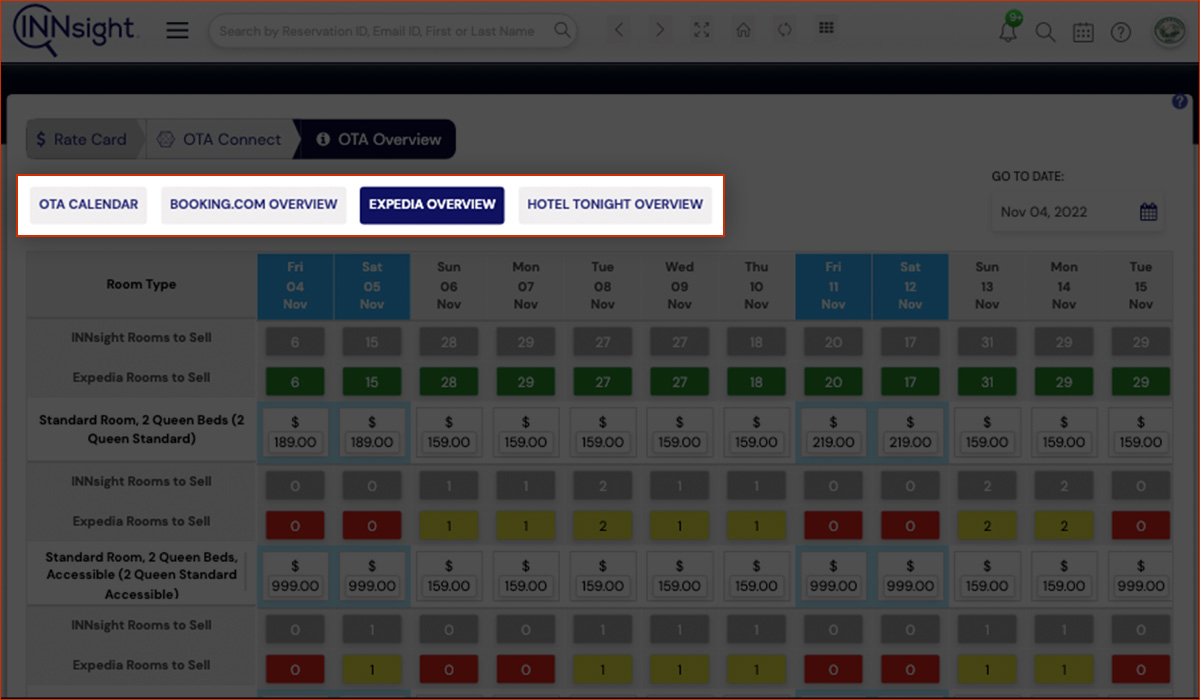
Task: Click the header search magnifier beside the bell
Action: click(x=1045, y=32)
